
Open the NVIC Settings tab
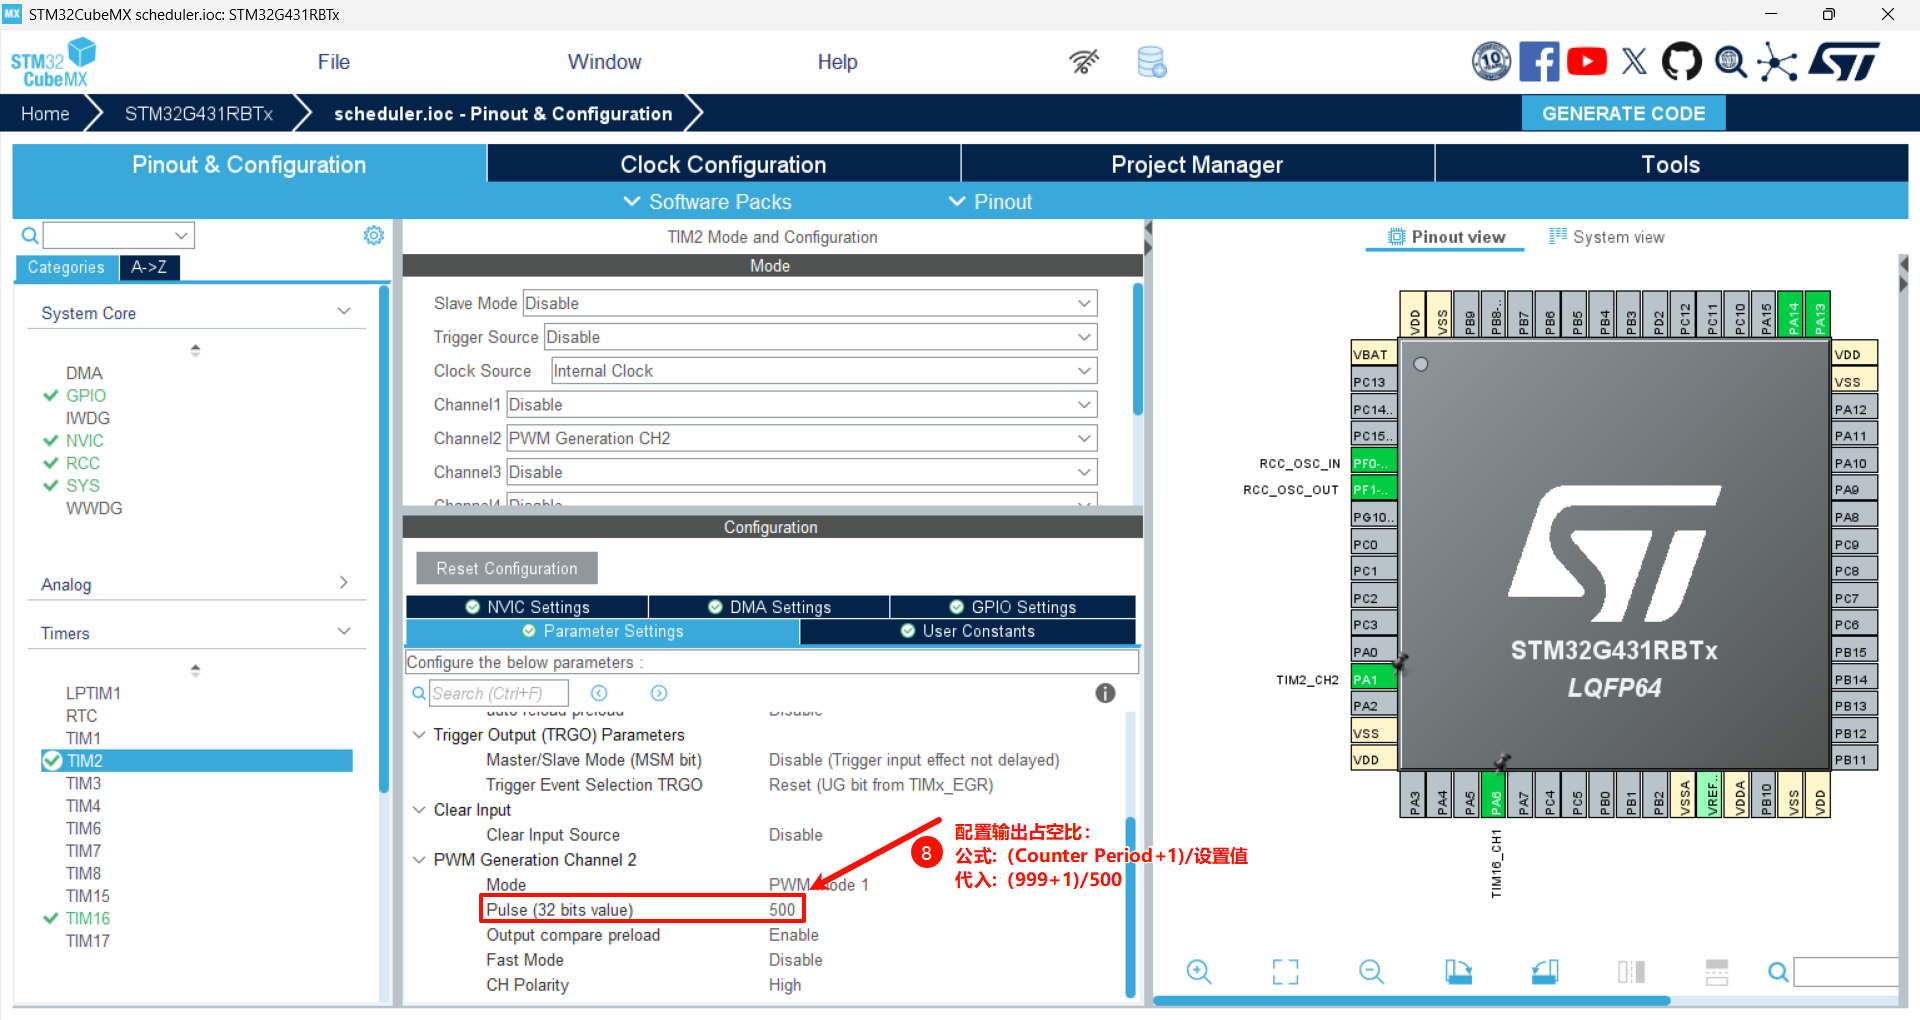click(x=528, y=607)
